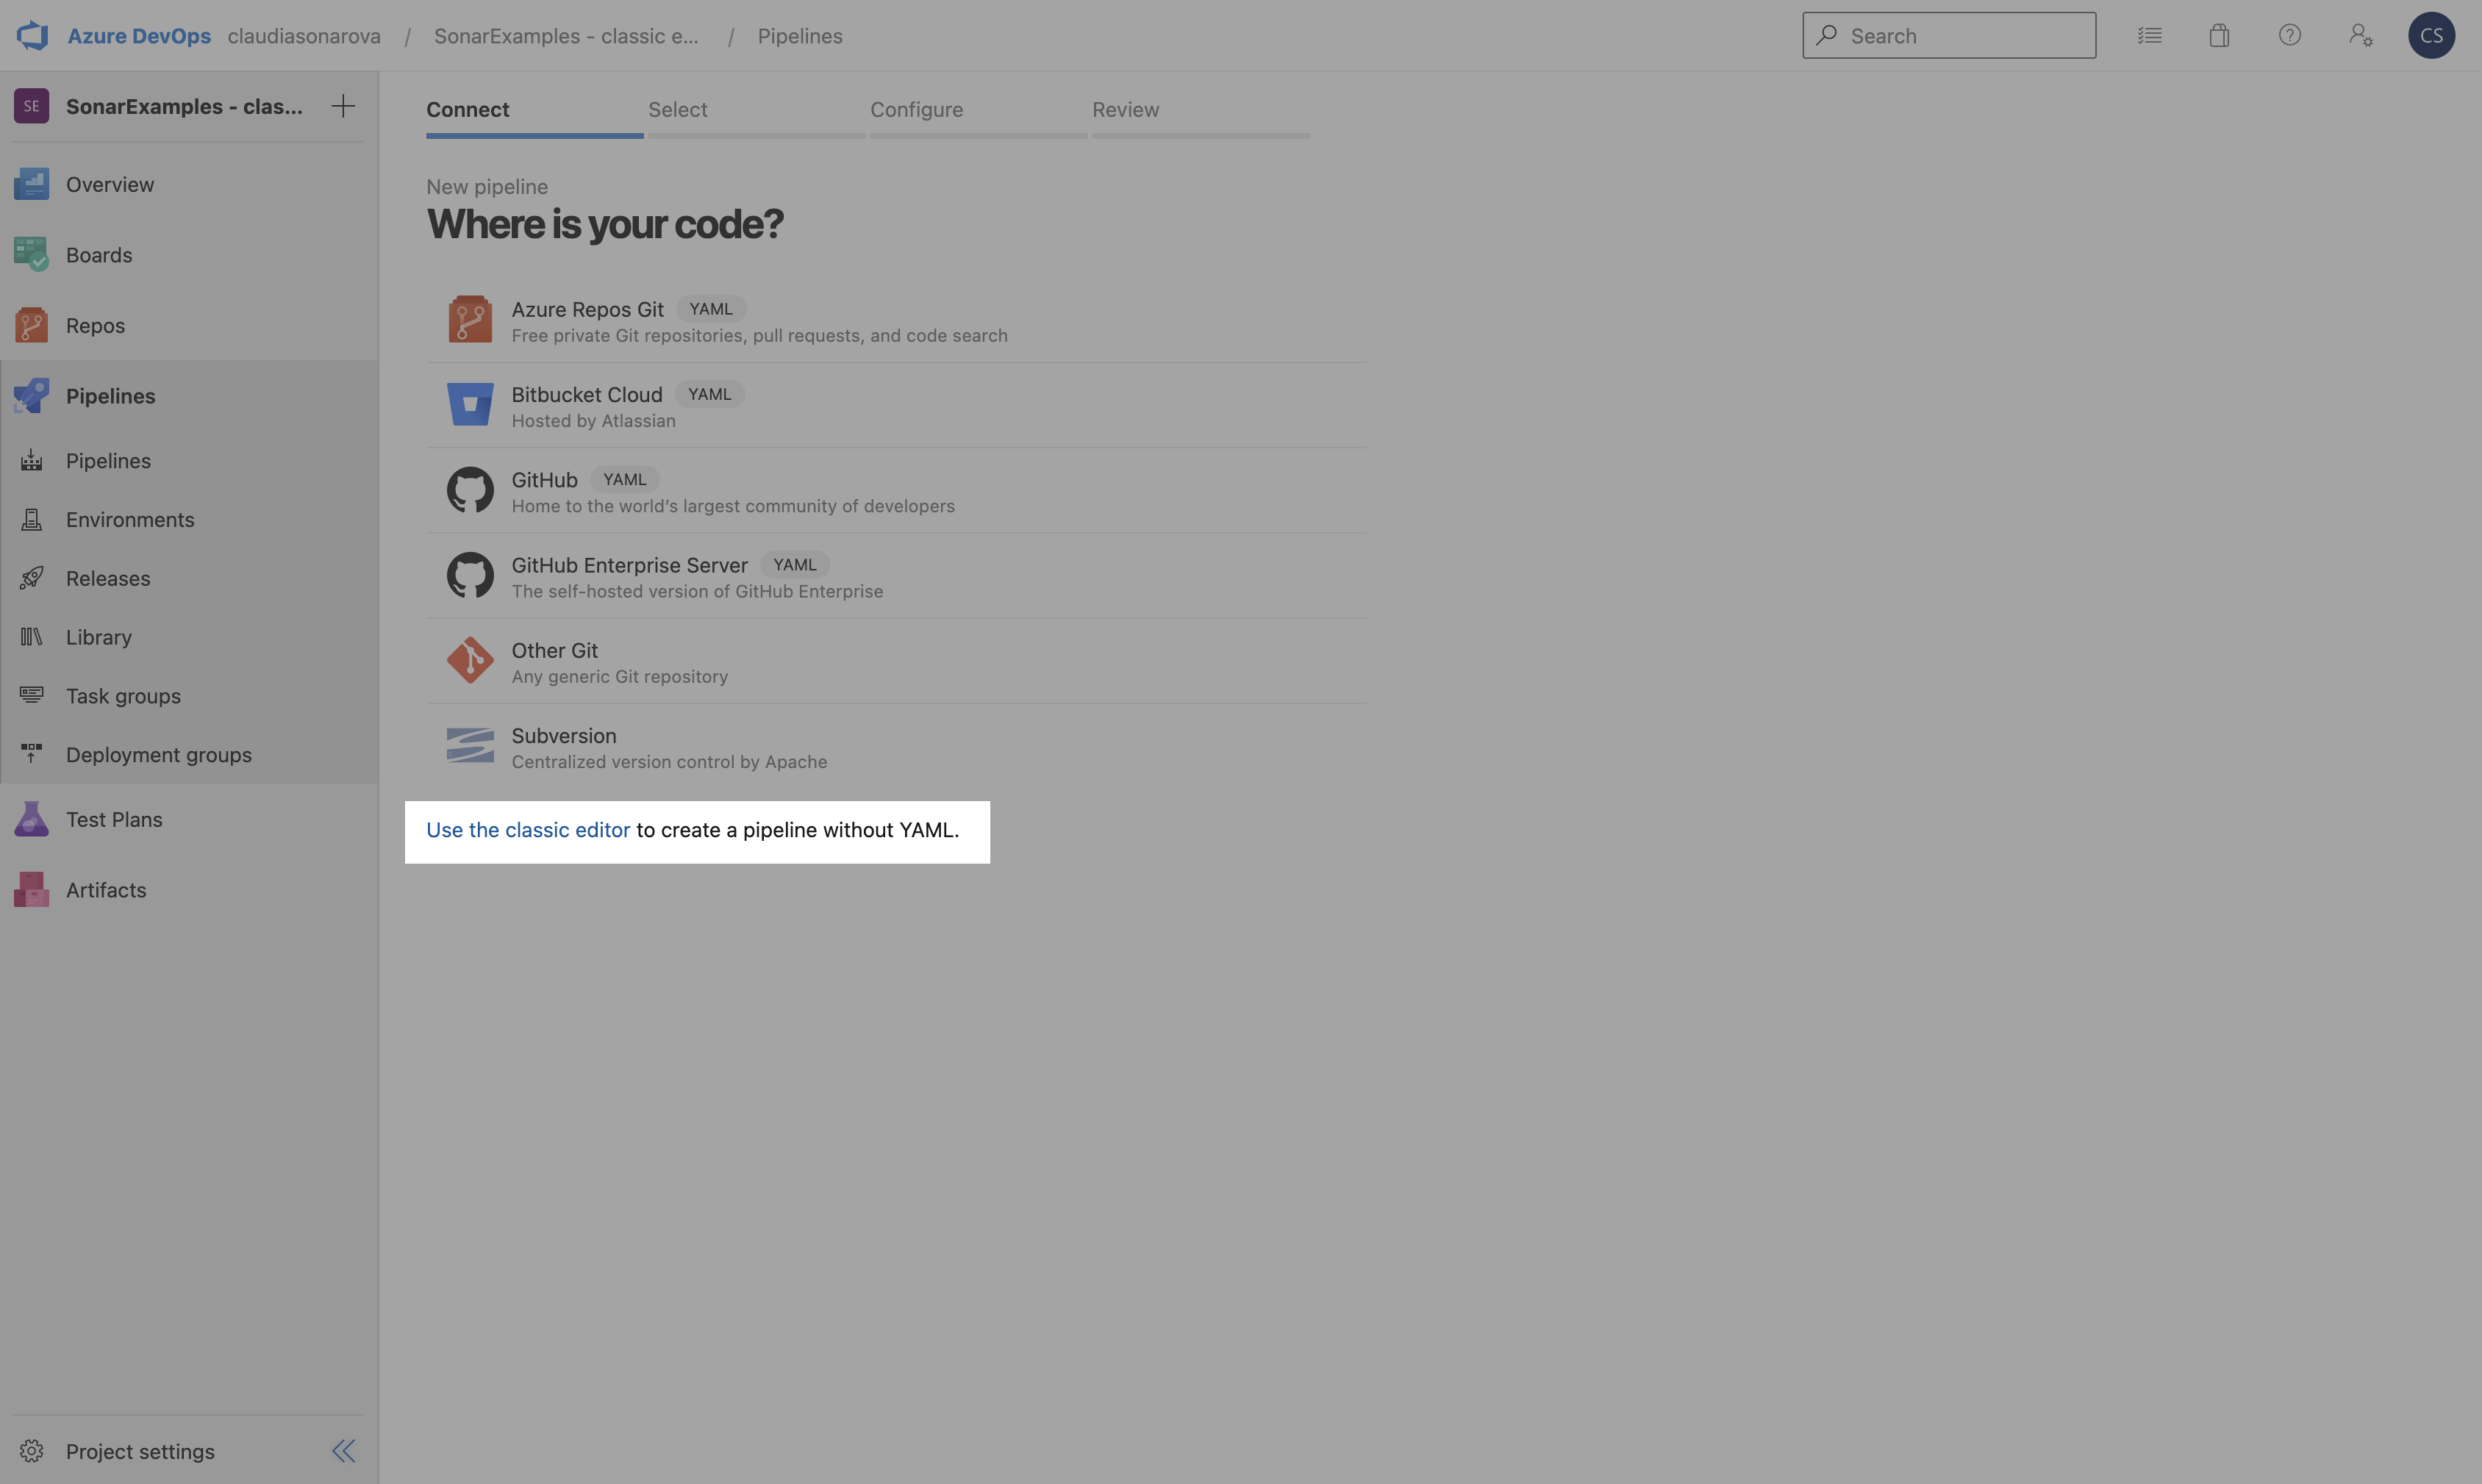Open the Repos section icon
This screenshot has height=1484, width=2482.
[x=31, y=325]
